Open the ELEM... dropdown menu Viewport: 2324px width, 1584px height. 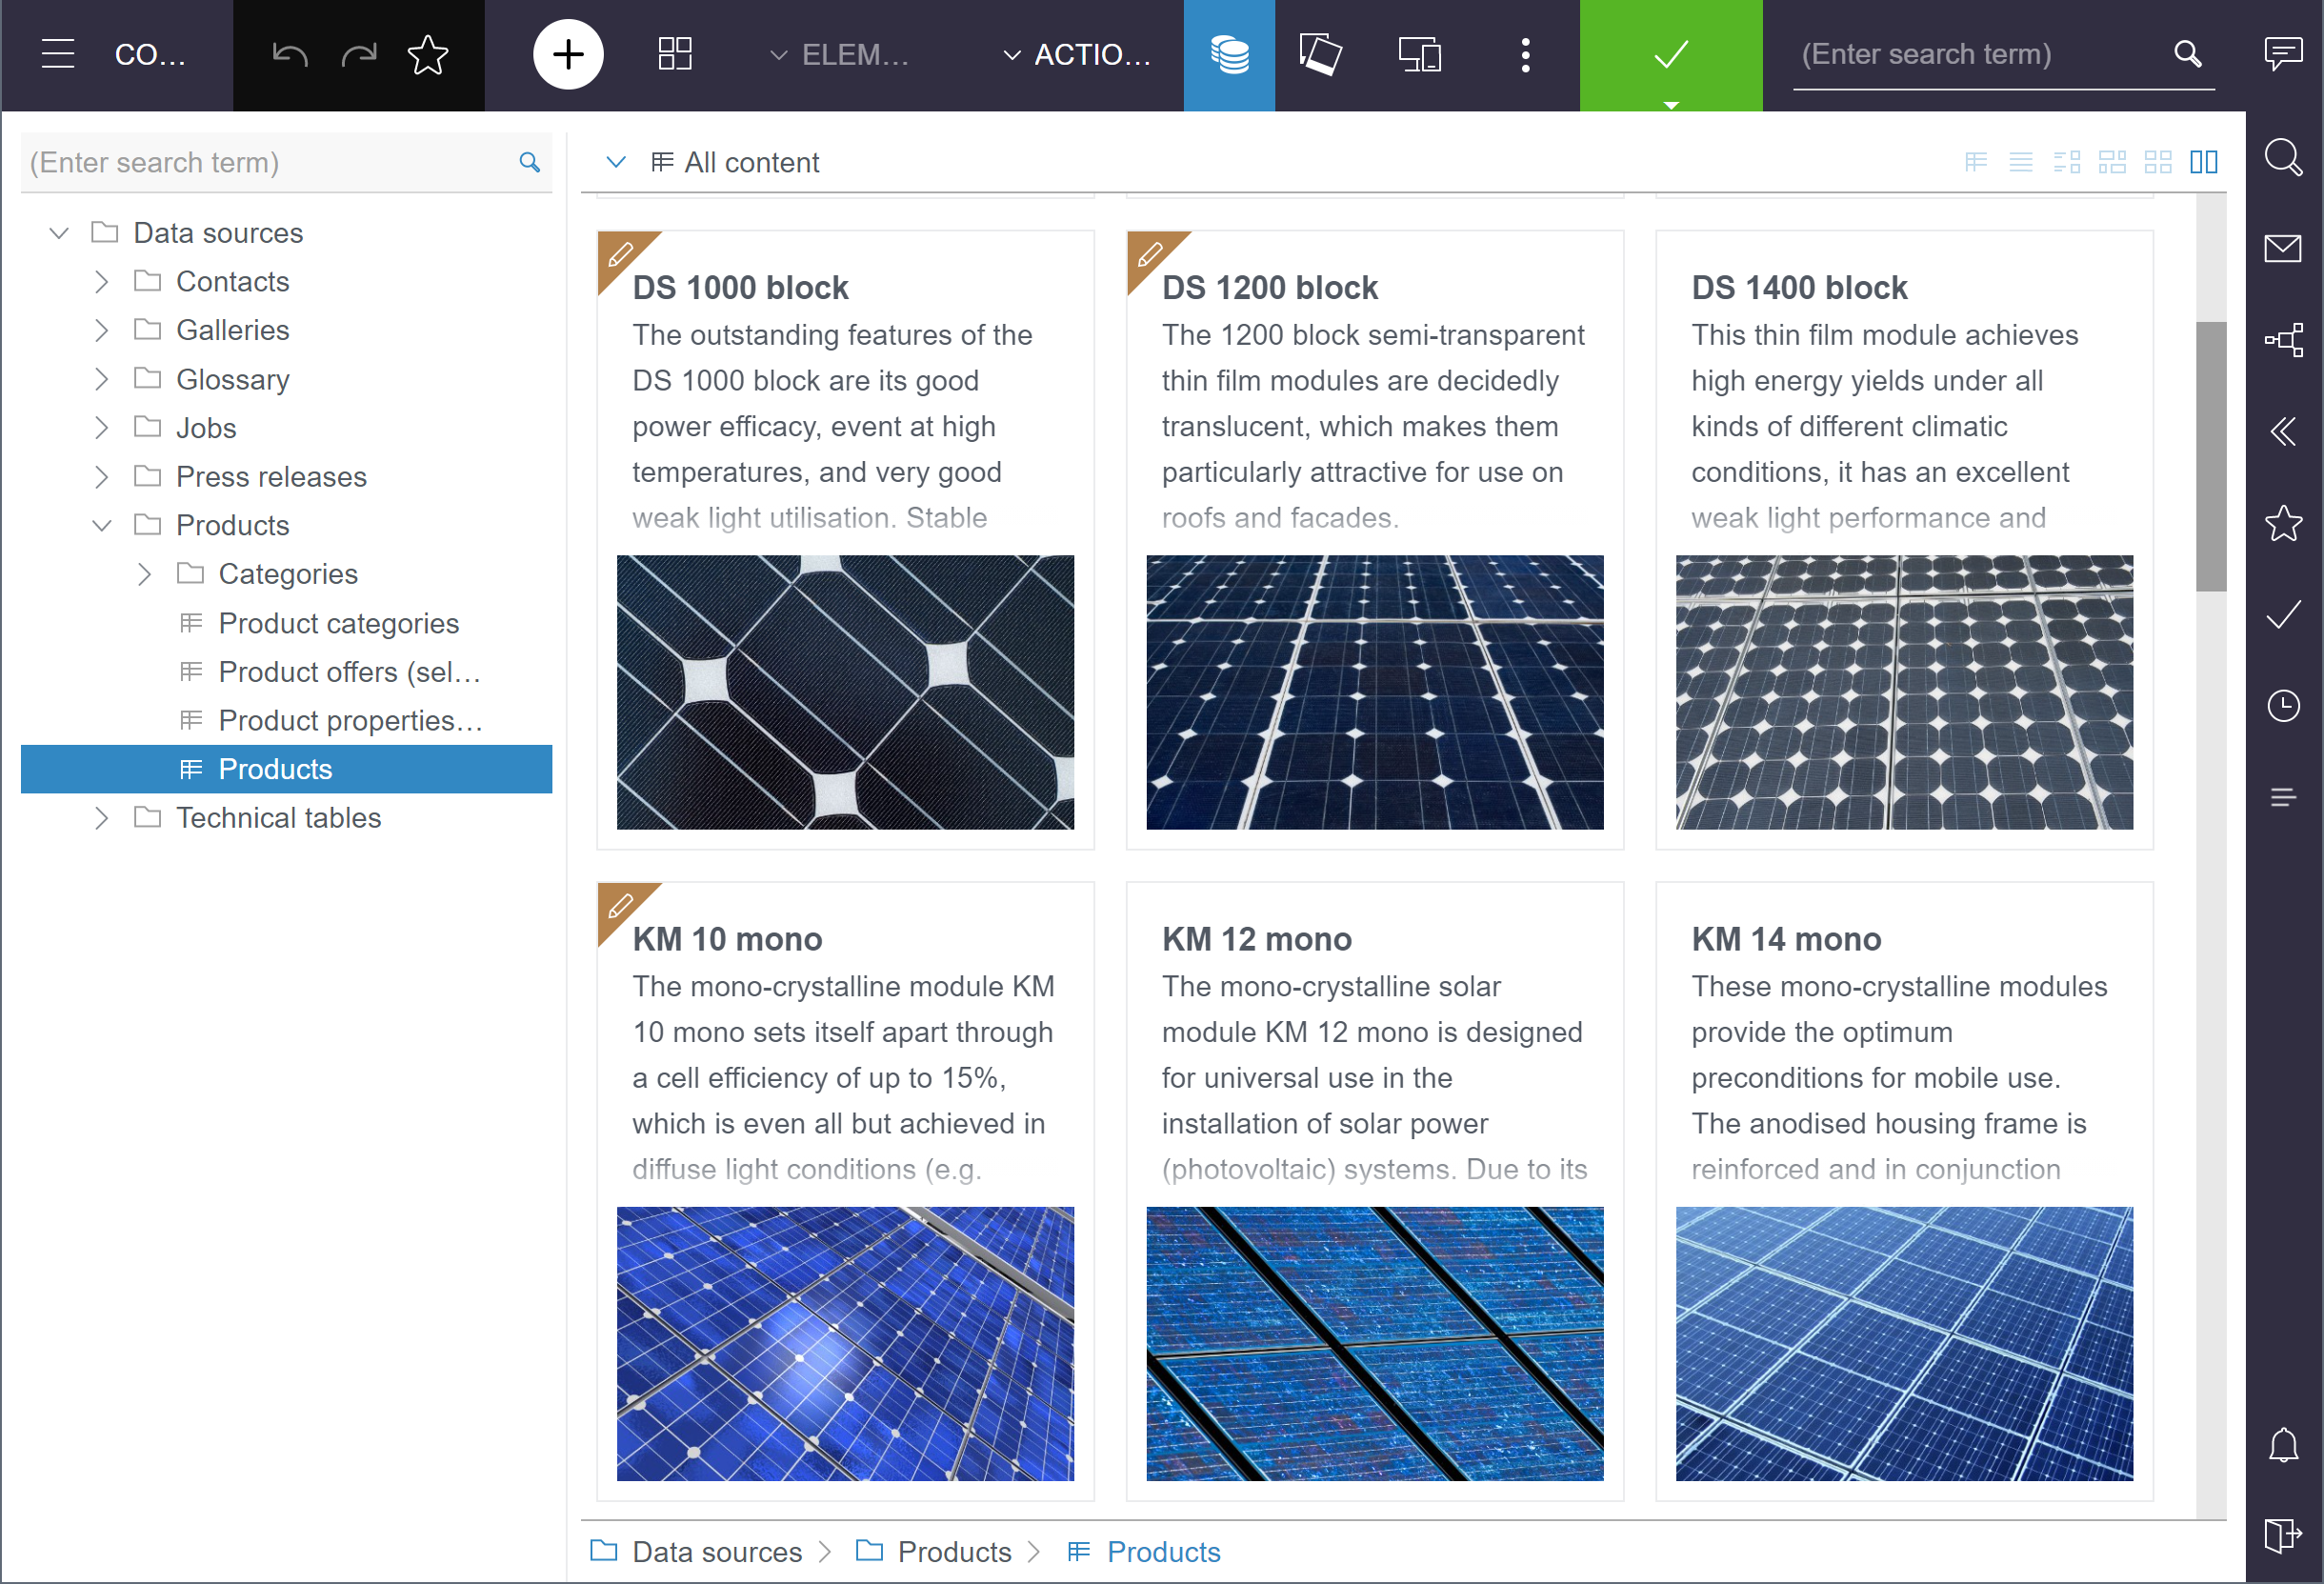point(840,55)
